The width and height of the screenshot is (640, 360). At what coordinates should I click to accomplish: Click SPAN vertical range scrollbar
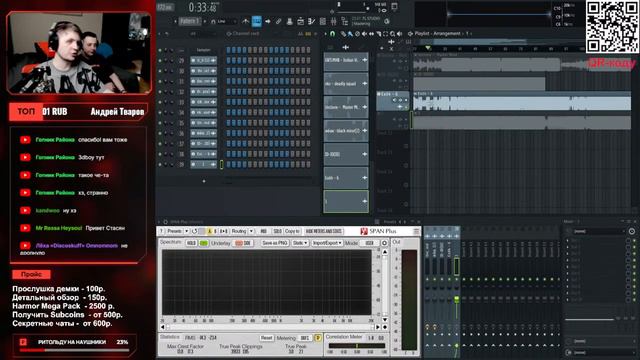pos(385,285)
